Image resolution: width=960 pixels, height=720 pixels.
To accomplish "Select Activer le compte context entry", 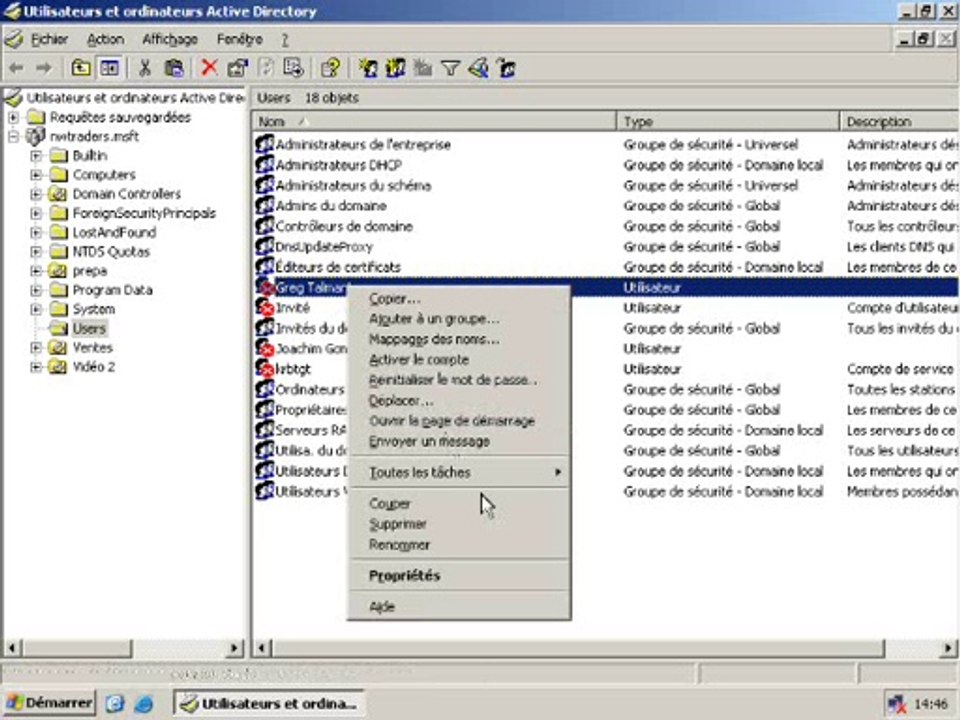I will point(459,360).
